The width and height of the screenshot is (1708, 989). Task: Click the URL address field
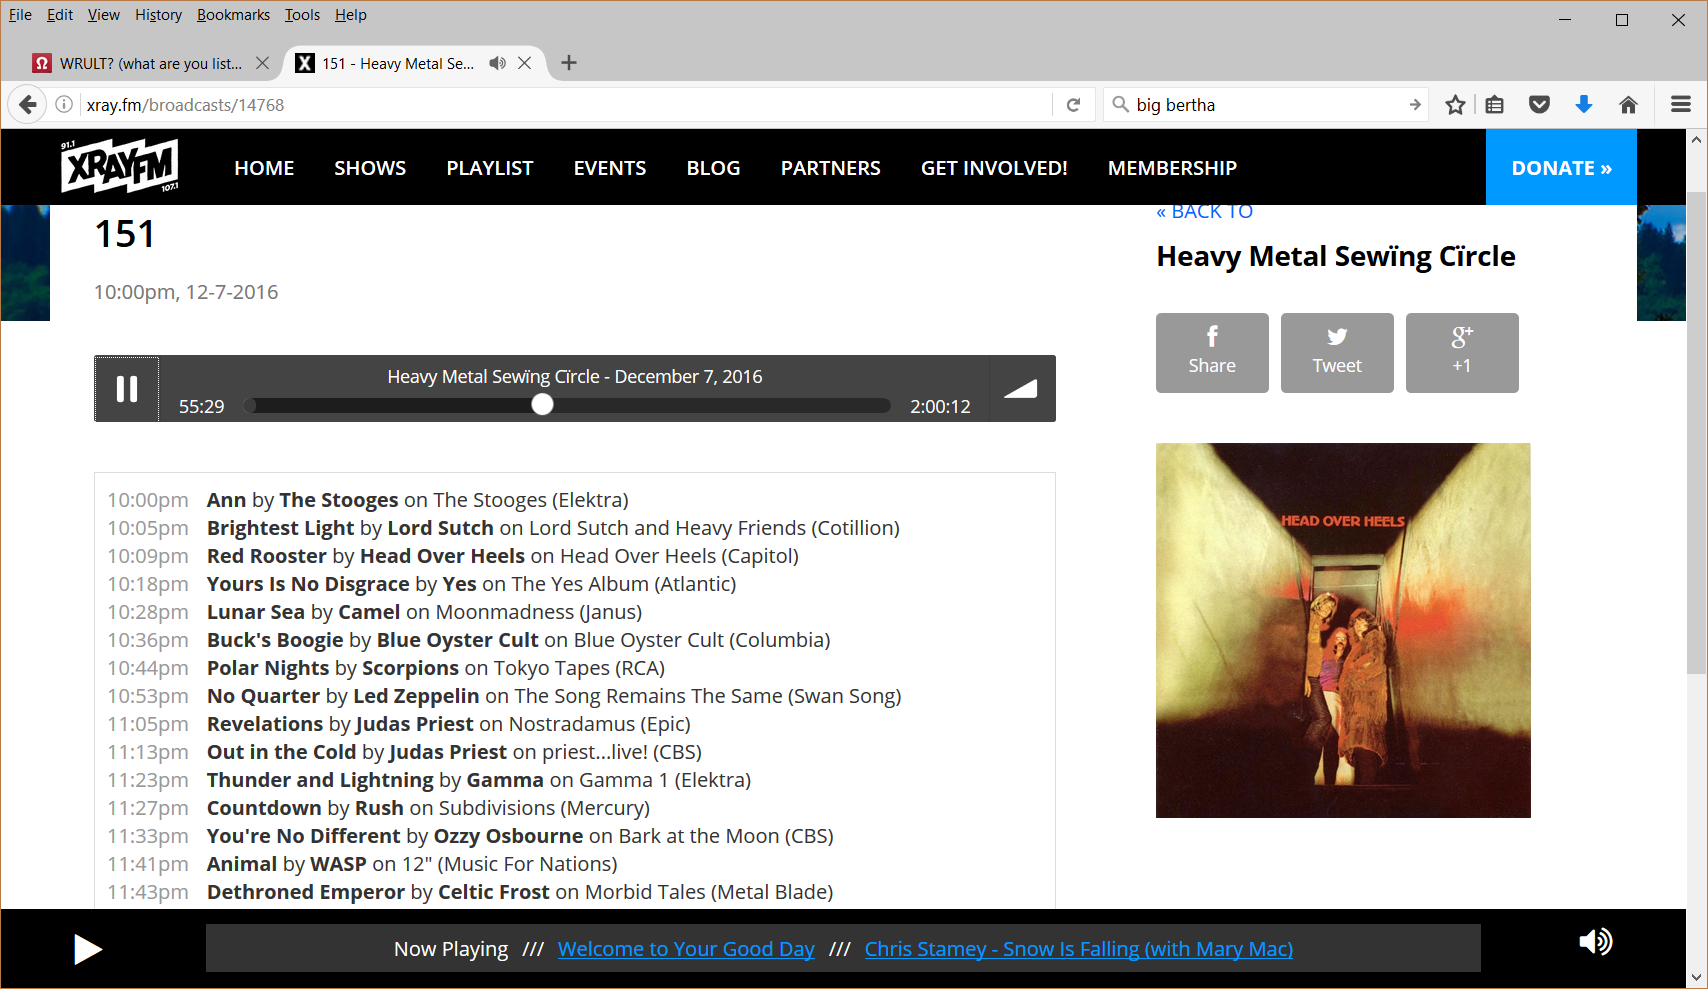pos(565,105)
